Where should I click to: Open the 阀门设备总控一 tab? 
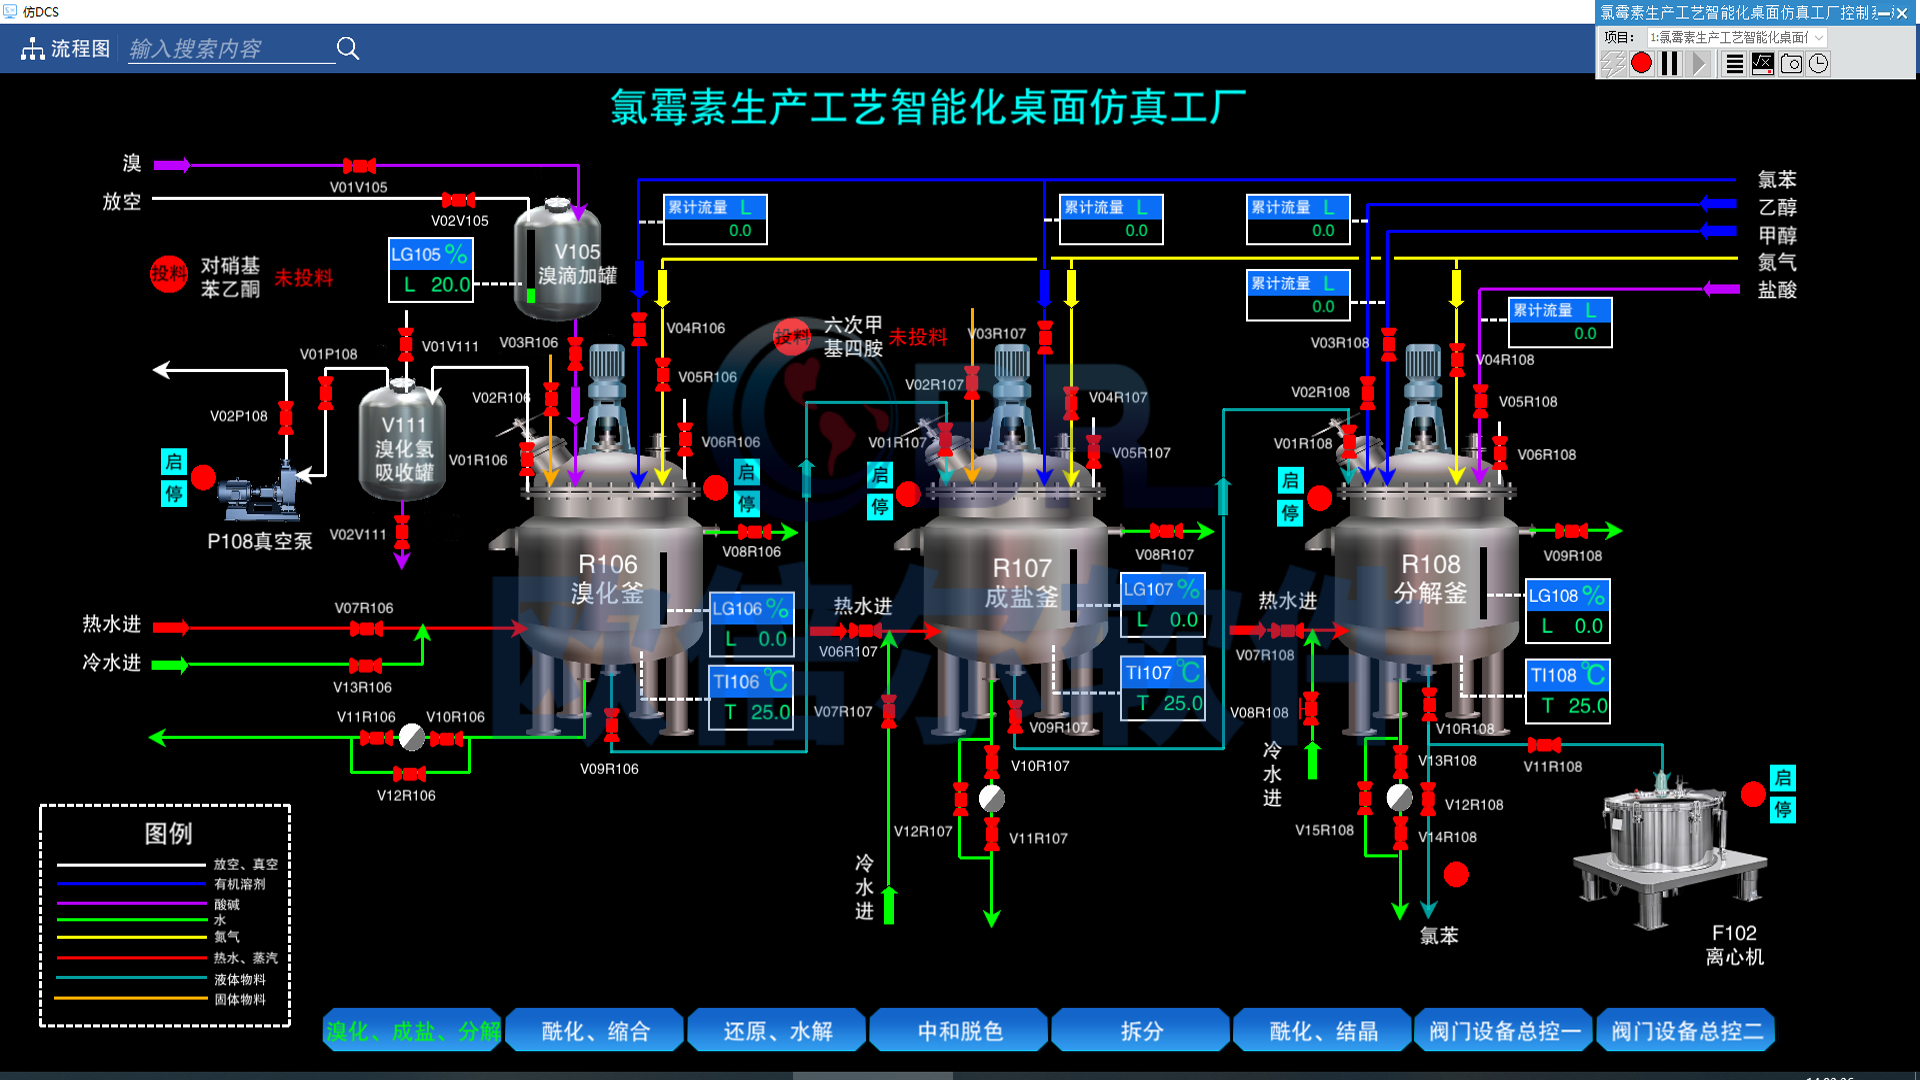(1504, 1031)
